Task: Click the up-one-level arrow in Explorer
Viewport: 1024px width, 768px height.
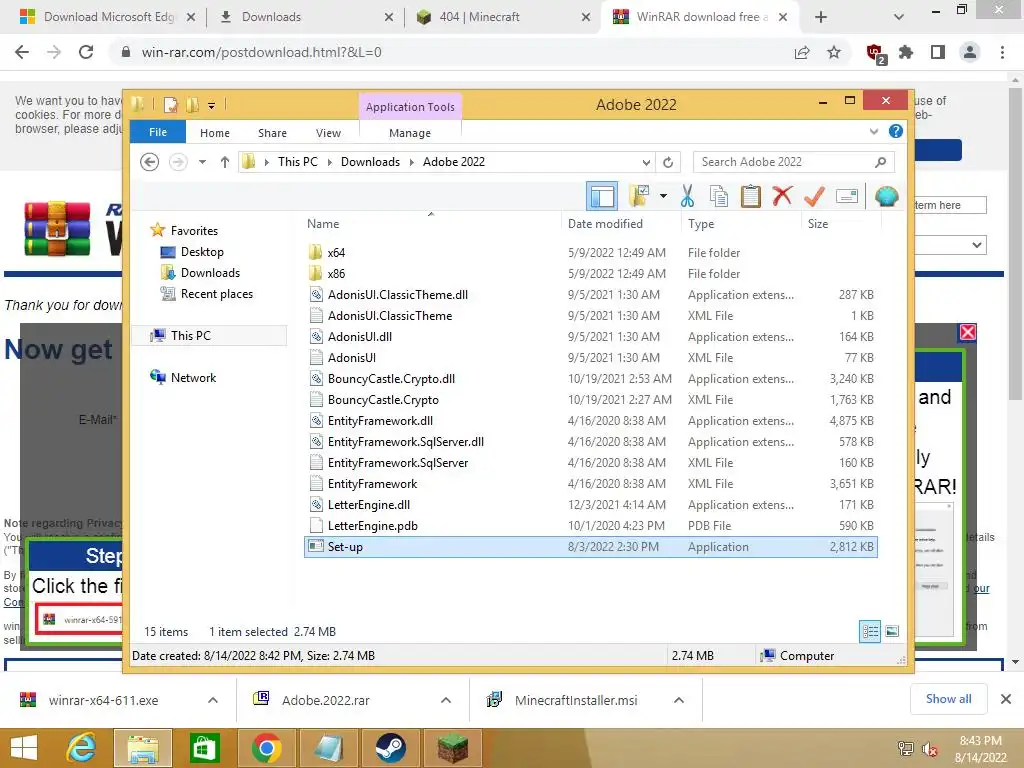Action: pos(225,162)
